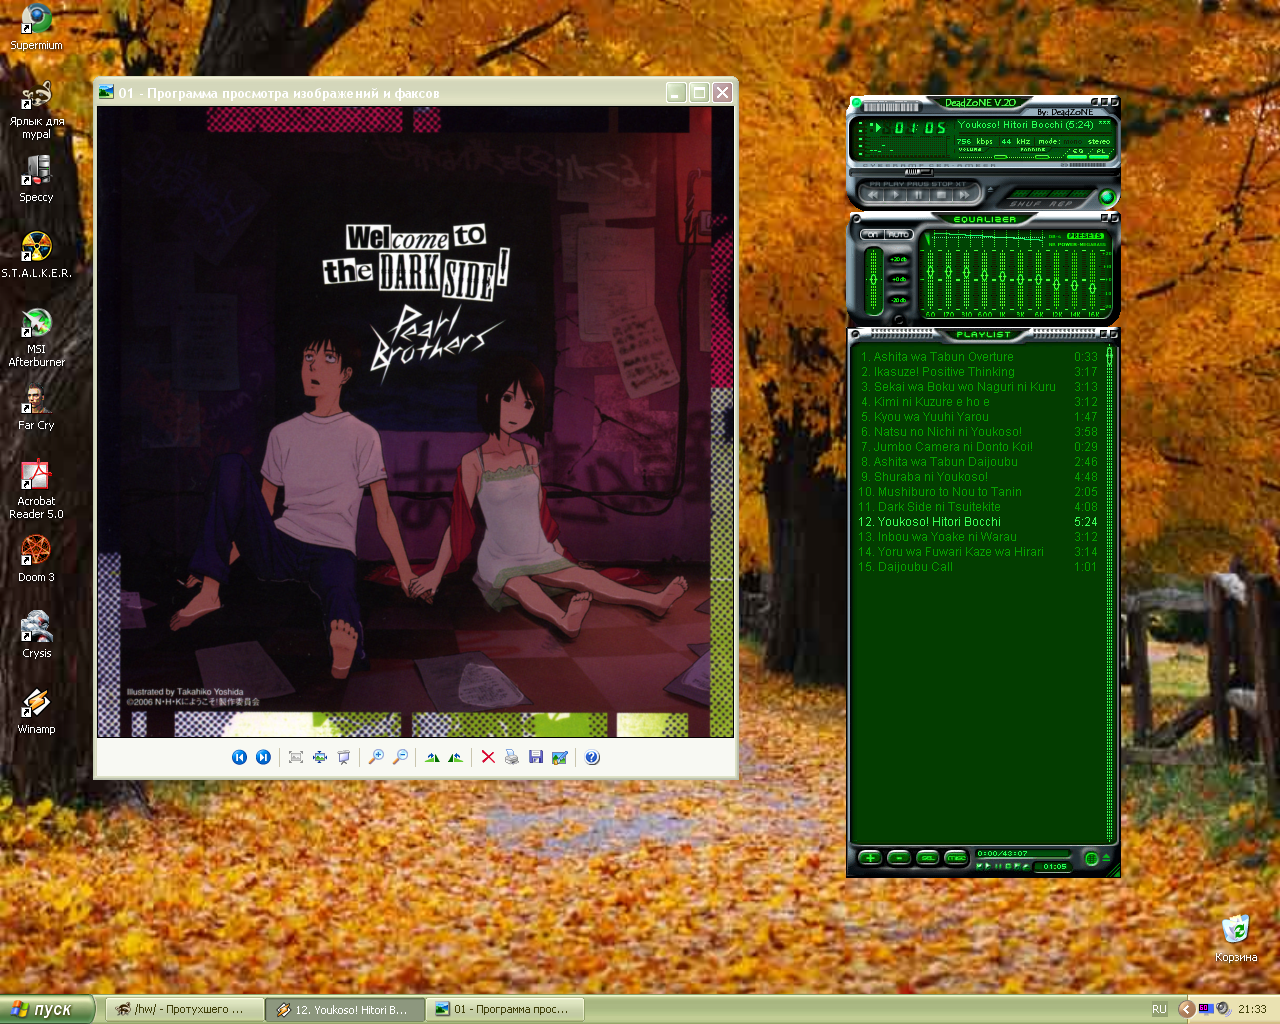Select the Recycle Bin (Корзина) icon

pyautogui.click(x=1236, y=939)
